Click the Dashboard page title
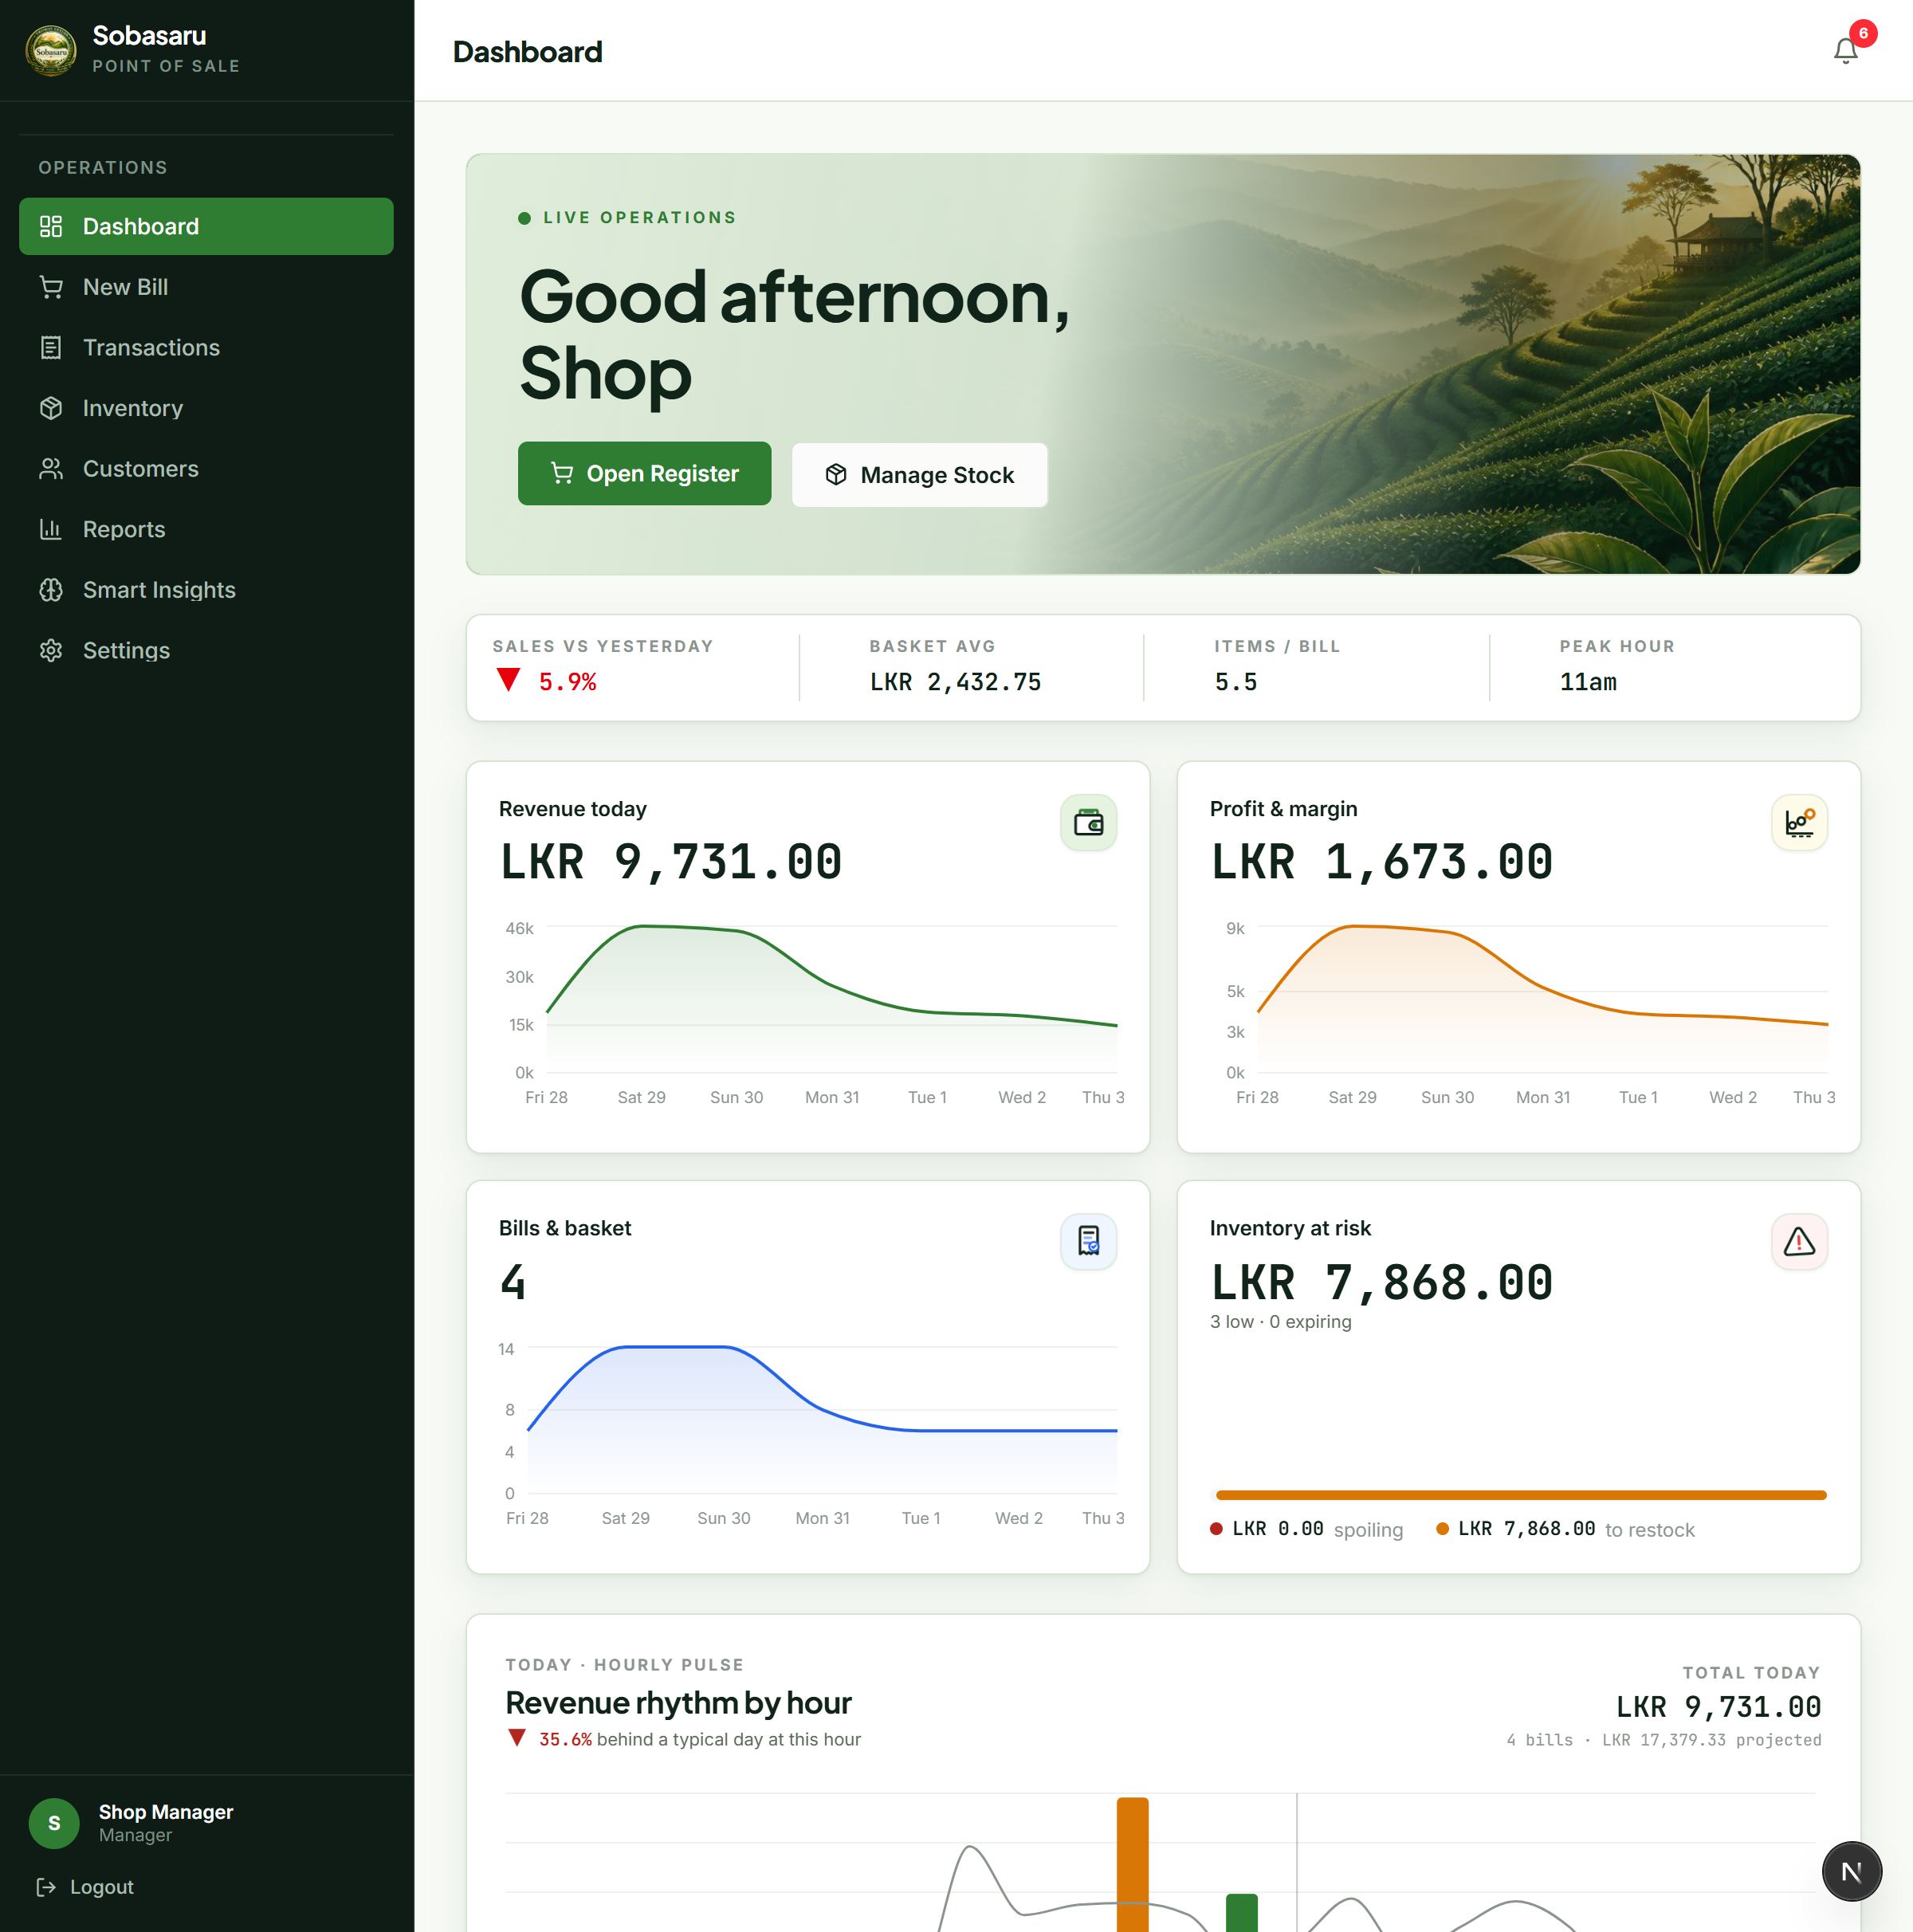The height and width of the screenshot is (1932, 1913). point(527,51)
